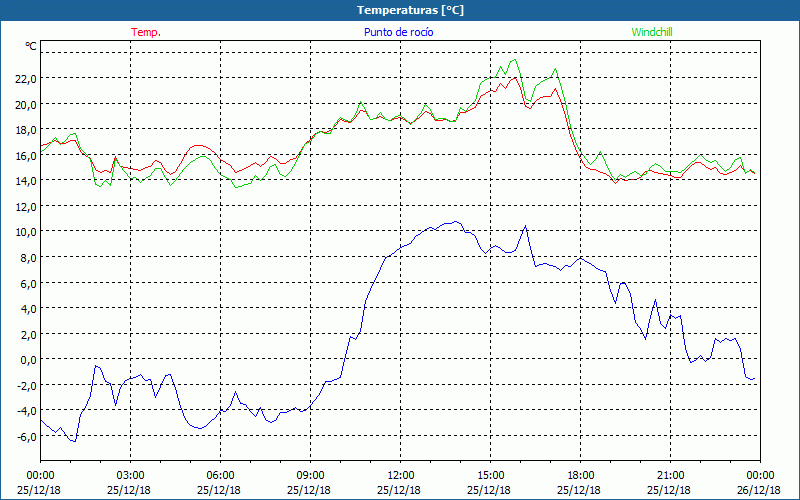The image size is (800, 500).
Task: Click the 6,0 y-axis value
Action: click(29, 283)
